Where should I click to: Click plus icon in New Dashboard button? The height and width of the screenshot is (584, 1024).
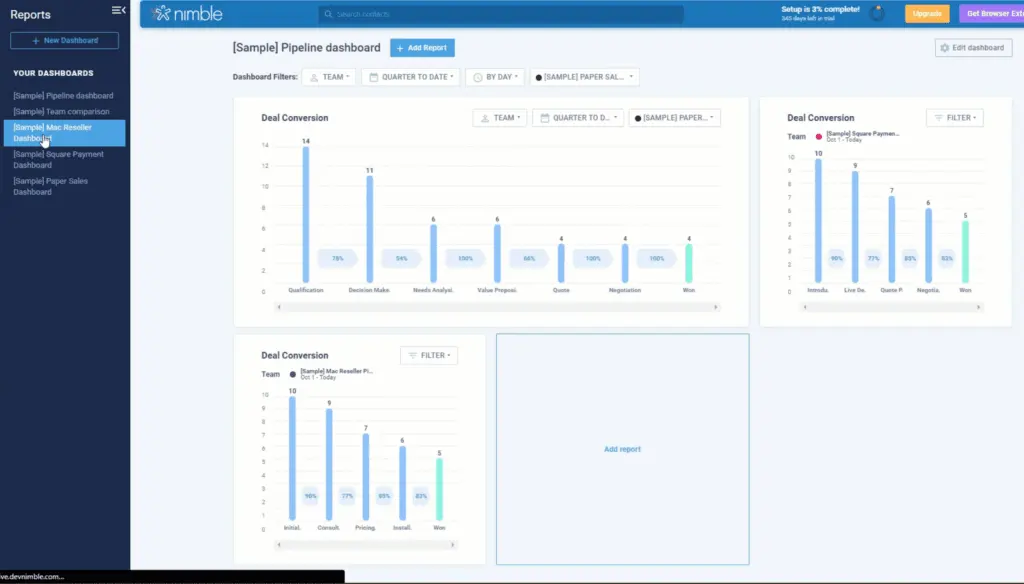tap(36, 41)
